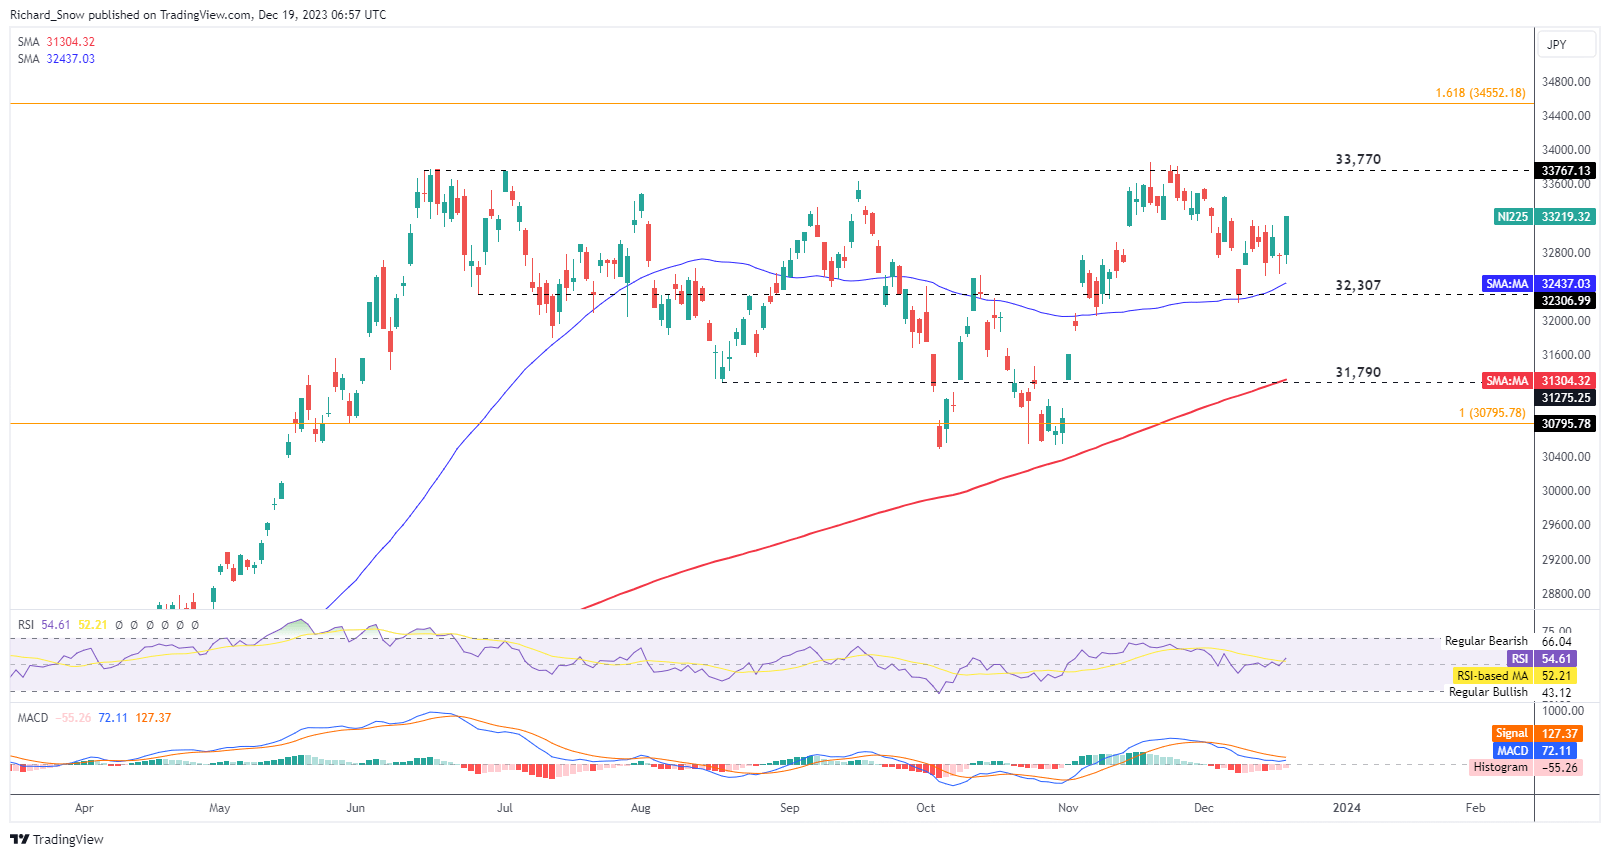The height and width of the screenshot is (857, 1610).
Task: Click the Sep label on time axis
Action: pos(790,808)
